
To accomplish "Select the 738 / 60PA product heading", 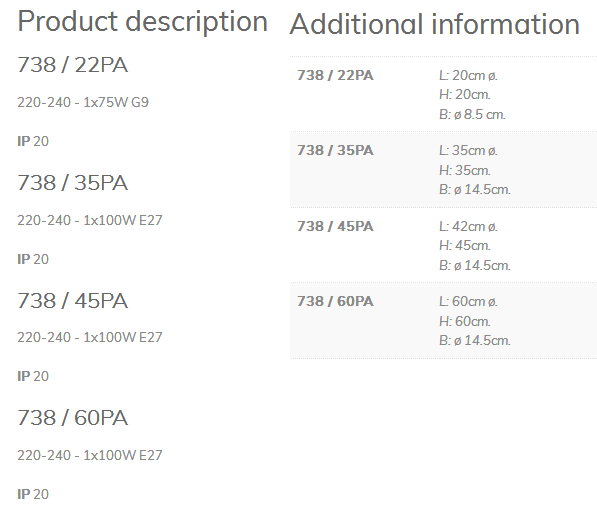I will [x=72, y=417].
